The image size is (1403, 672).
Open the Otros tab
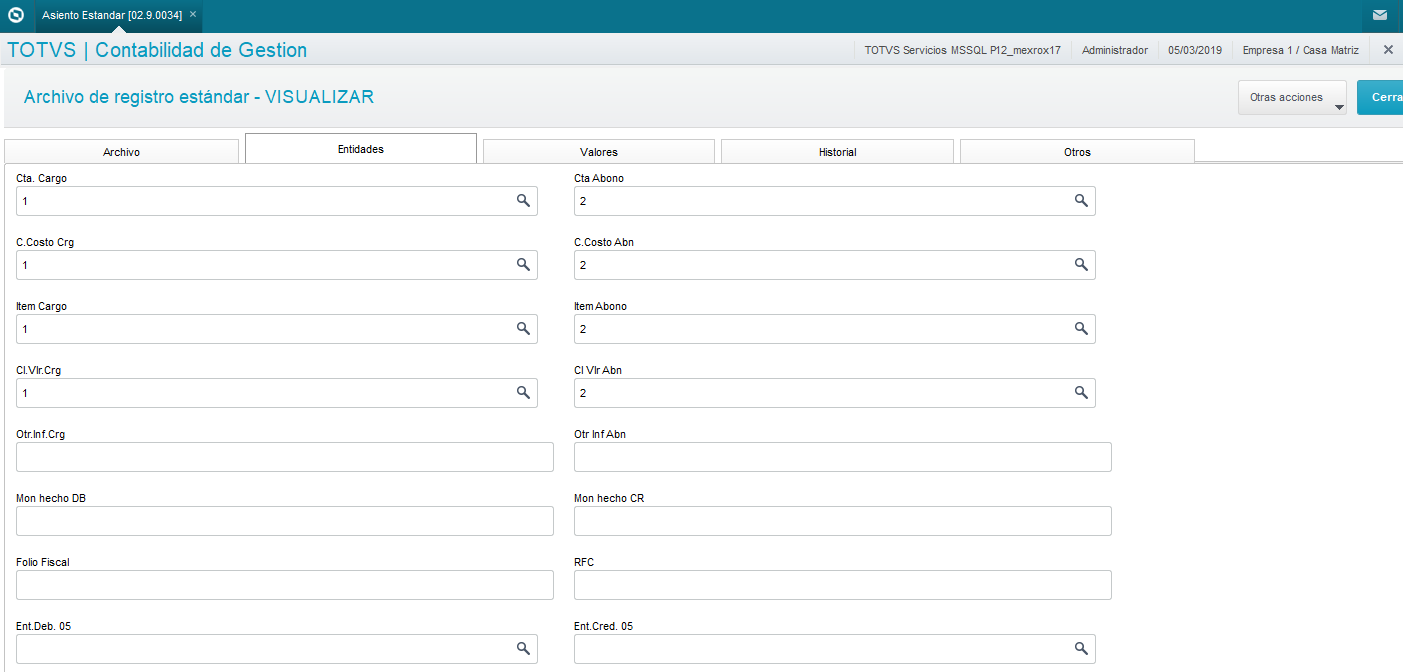[1077, 152]
